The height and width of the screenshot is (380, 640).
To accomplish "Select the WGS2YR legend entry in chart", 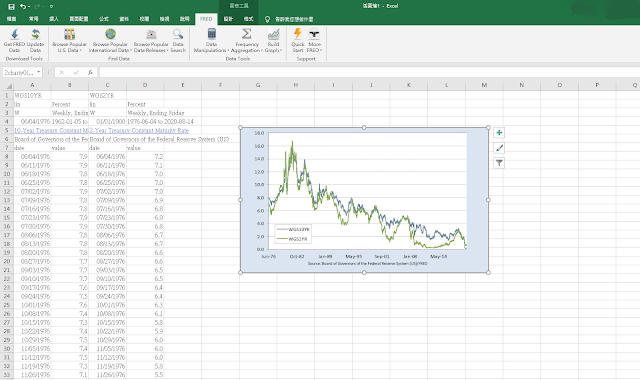I will pyautogui.click(x=293, y=239).
